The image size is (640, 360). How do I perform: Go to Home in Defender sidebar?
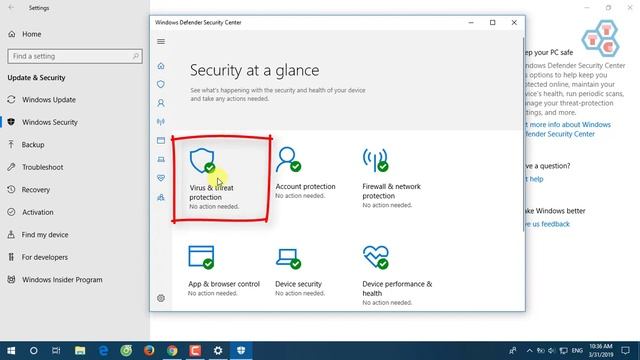pos(161,66)
